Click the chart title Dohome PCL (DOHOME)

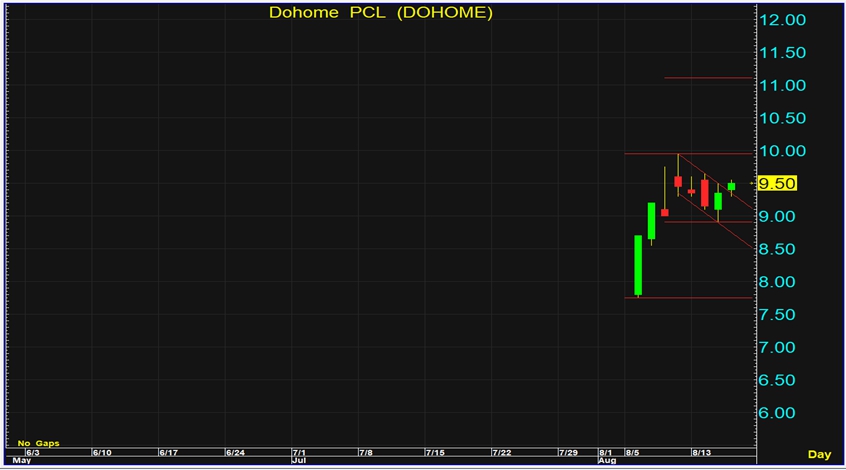pos(380,12)
